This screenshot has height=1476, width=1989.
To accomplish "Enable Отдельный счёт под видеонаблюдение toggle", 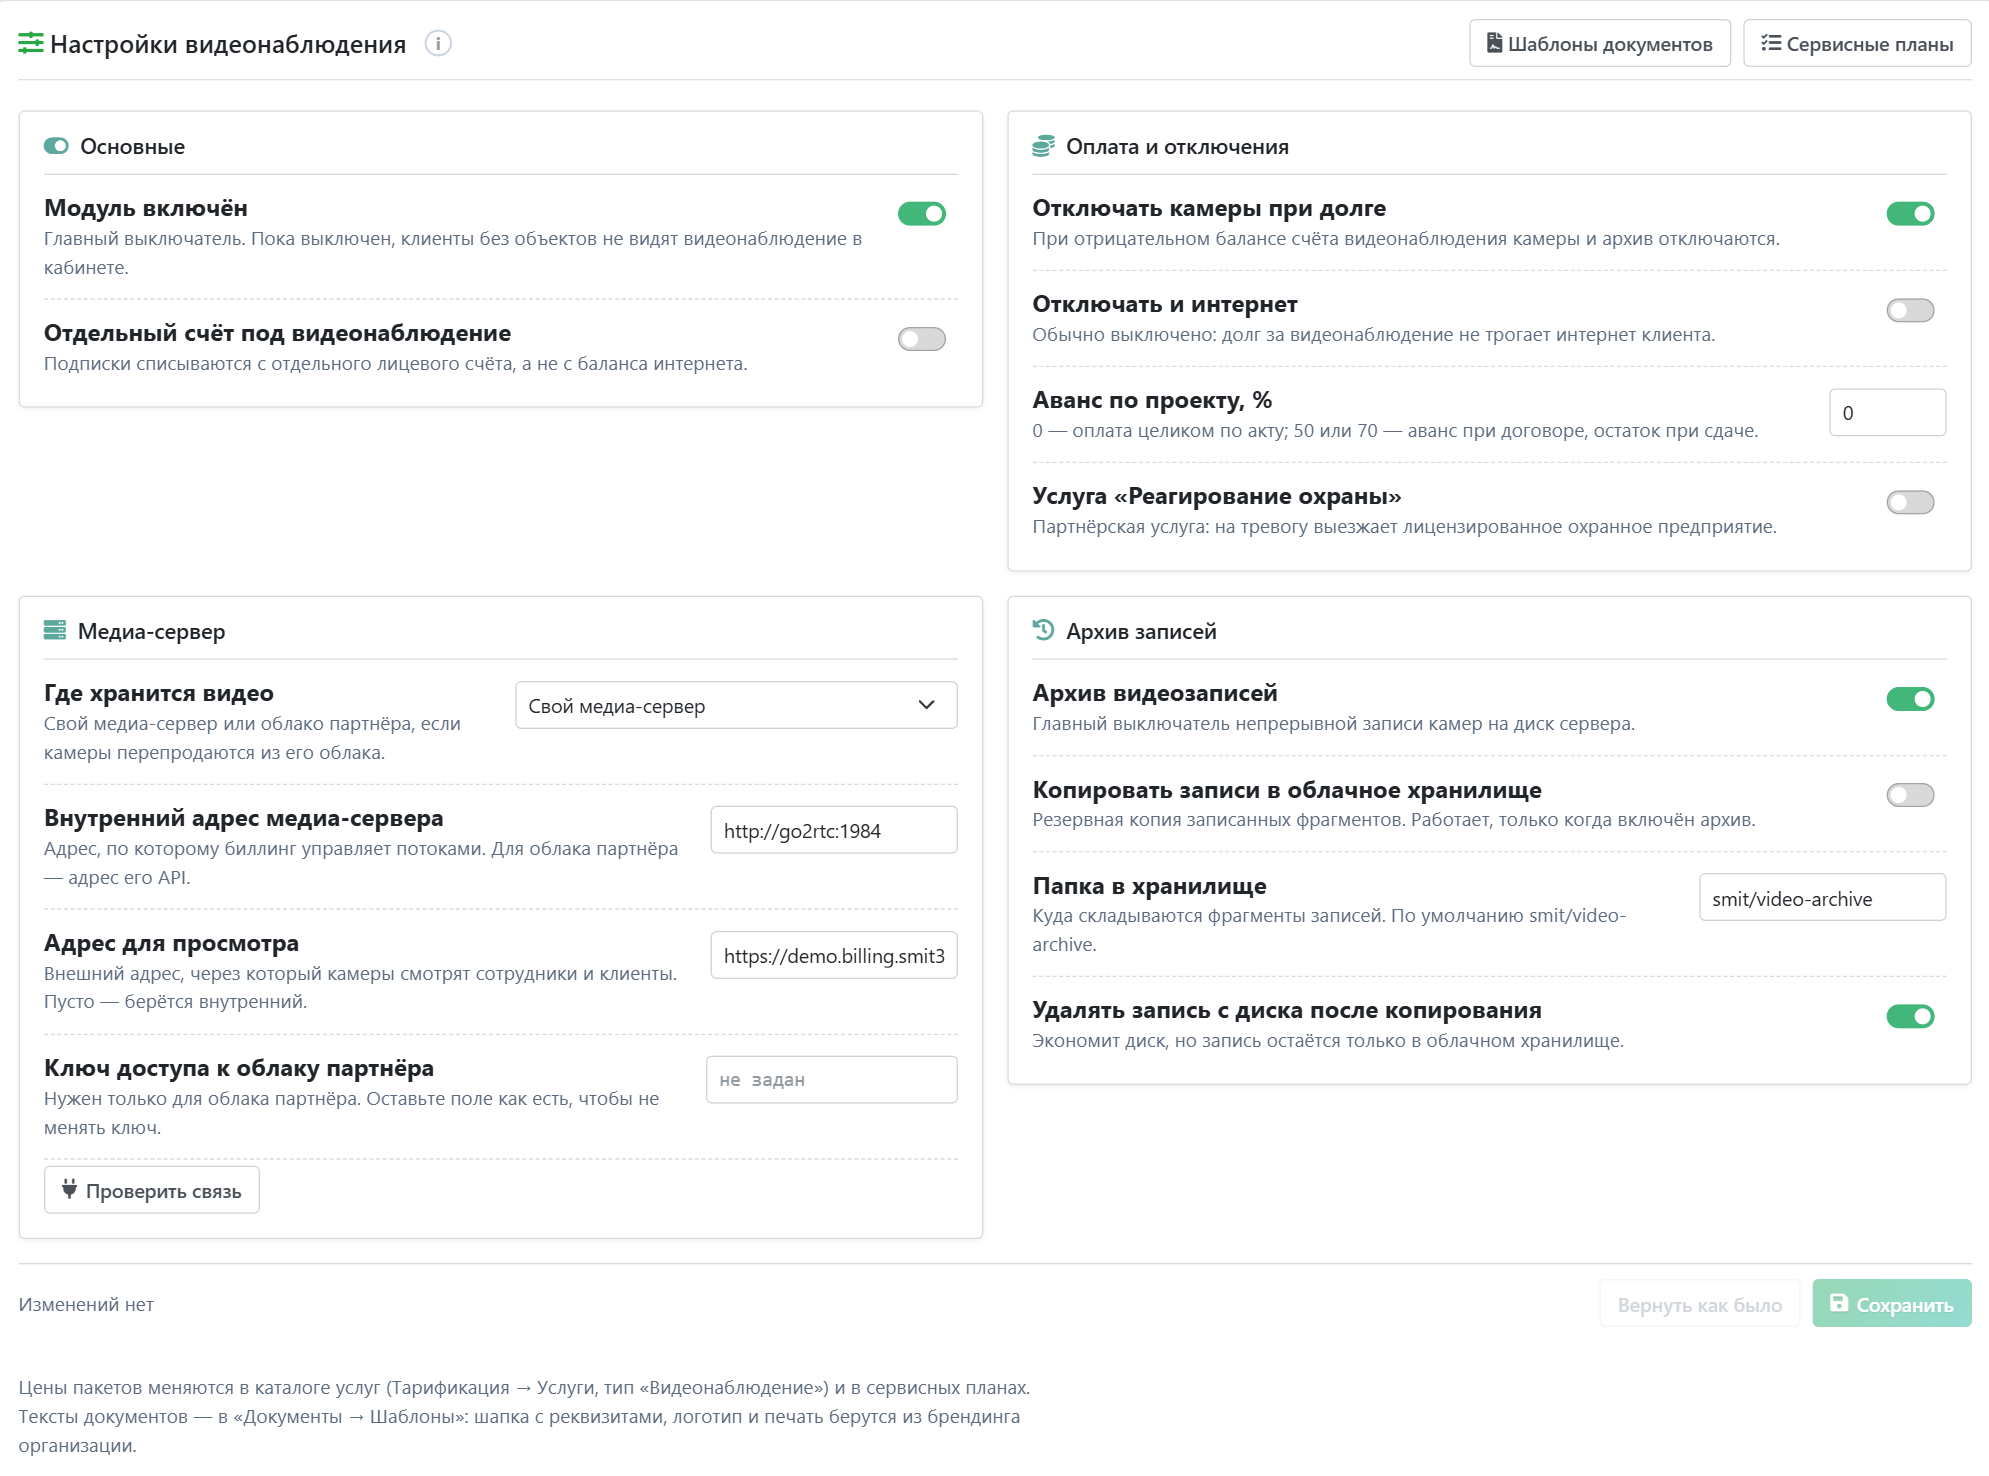I will pyautogui.click(x=921, y=339).
